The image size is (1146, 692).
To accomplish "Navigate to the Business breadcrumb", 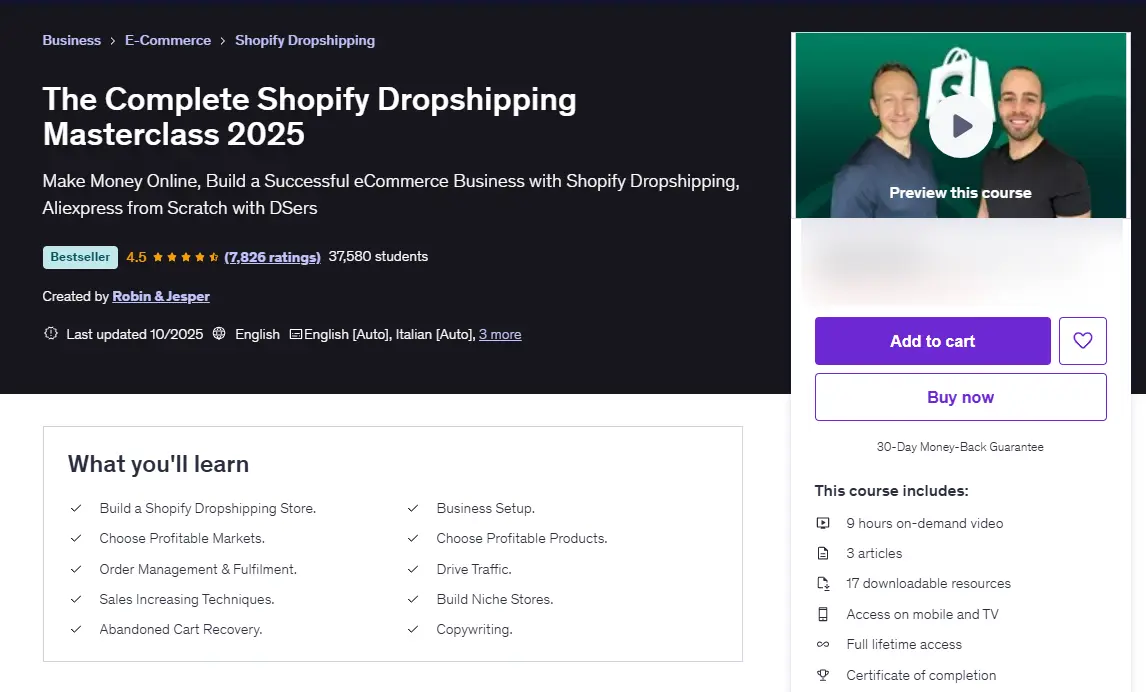I will click(x=71, y=40).
